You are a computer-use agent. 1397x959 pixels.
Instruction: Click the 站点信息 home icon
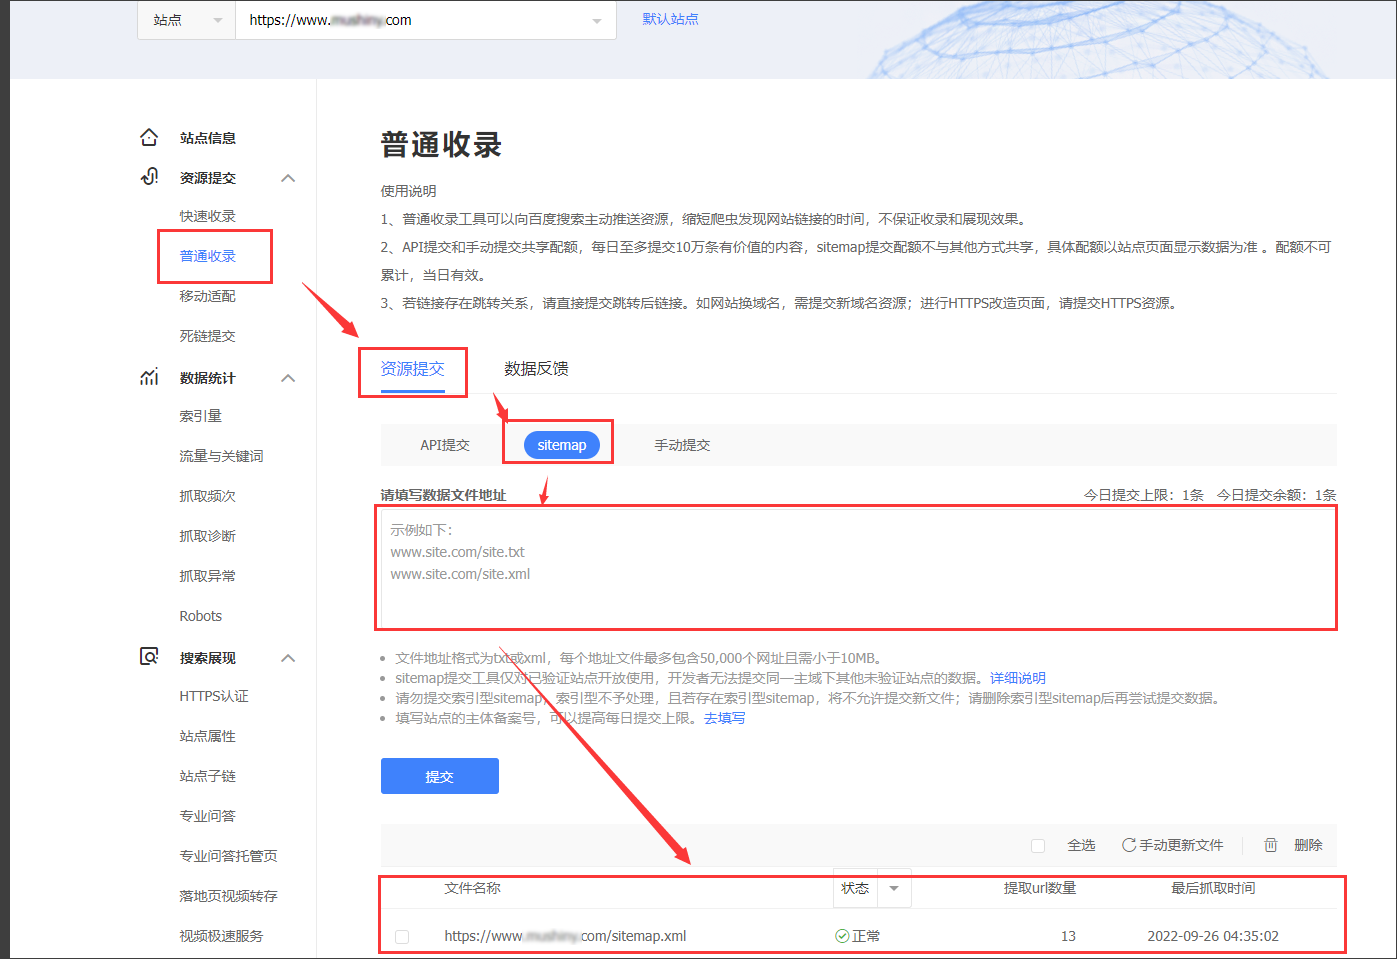(x=148, y=137)
